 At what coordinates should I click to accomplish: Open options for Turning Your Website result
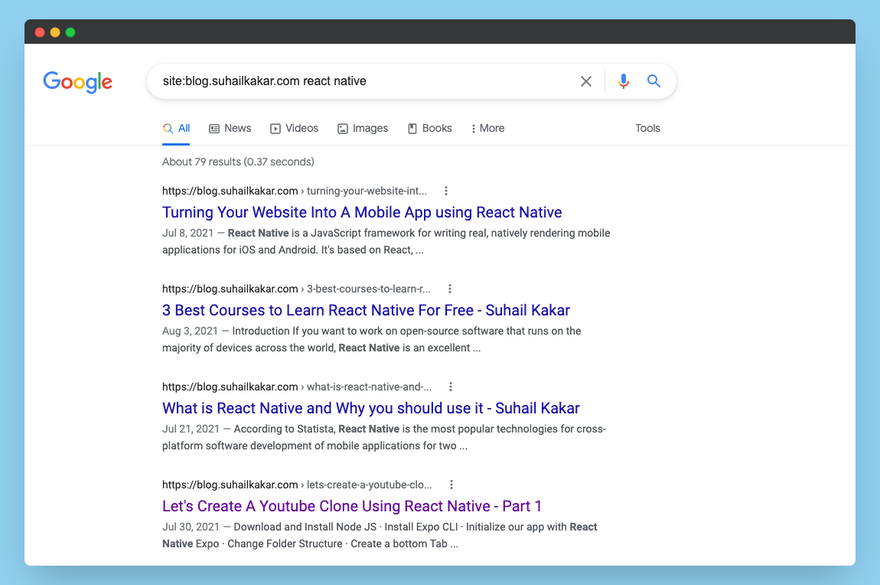[x=446, y=191]
